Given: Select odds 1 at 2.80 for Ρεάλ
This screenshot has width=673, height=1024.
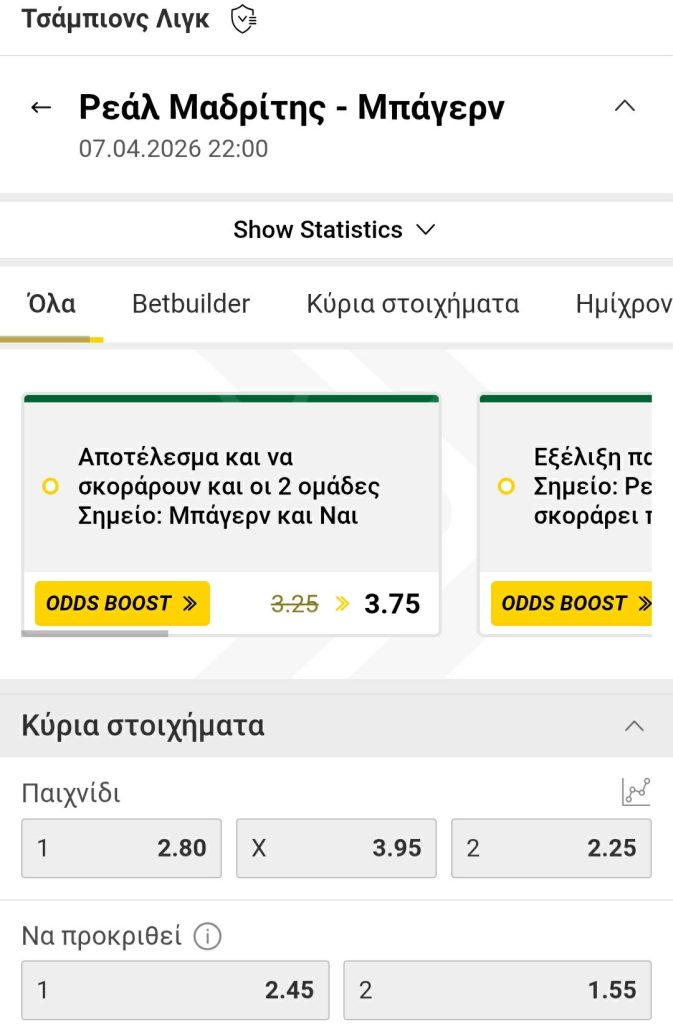Looking at the screenshot, I should [x=121, y=848].
